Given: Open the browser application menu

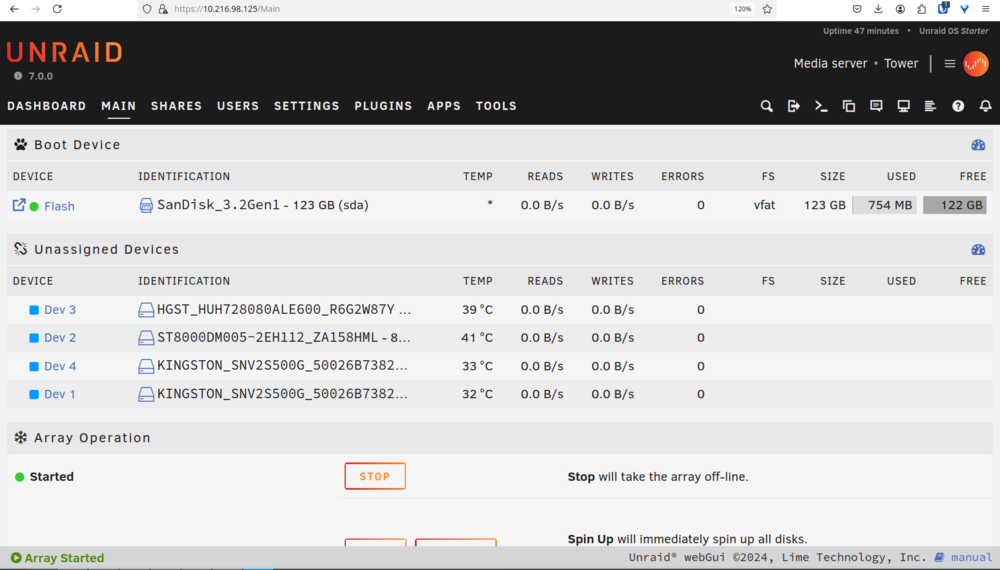Looking at the screenshot, I should coord(985,9).
